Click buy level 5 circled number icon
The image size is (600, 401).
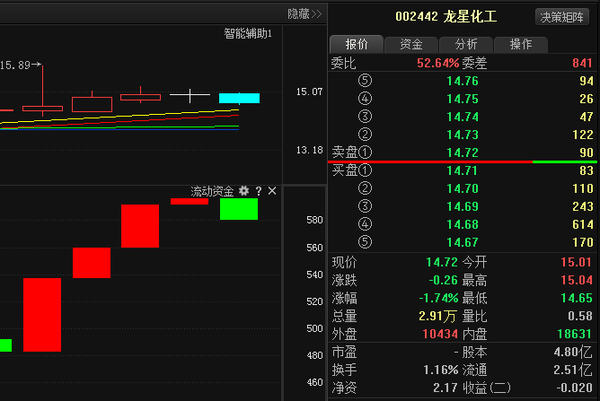coord(365,242)
